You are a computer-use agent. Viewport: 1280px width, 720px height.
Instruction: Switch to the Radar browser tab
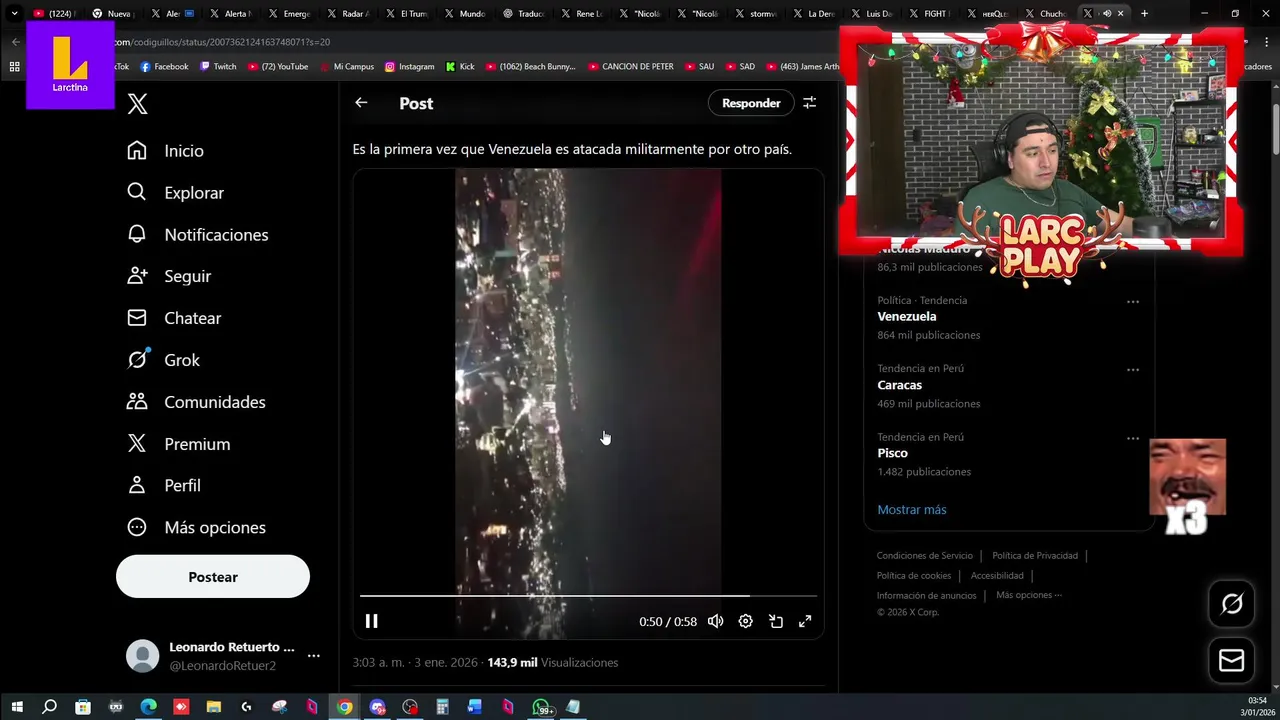pos(350,14)
